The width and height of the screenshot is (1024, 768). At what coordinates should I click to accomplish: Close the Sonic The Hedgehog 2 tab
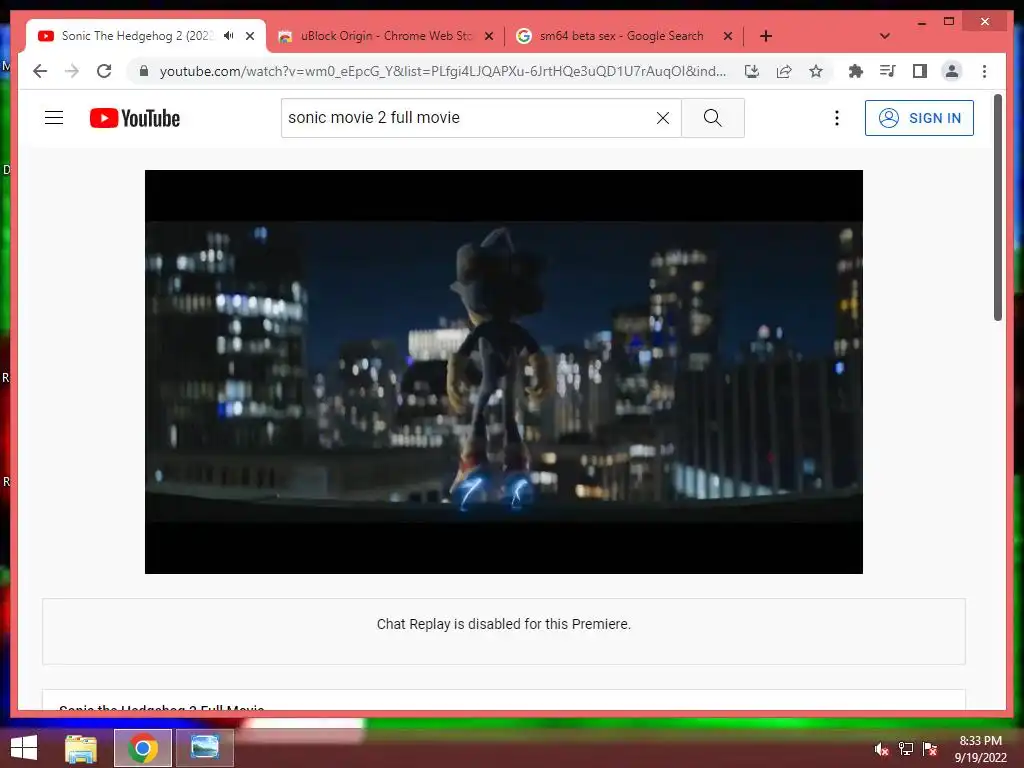pos(249,36)
